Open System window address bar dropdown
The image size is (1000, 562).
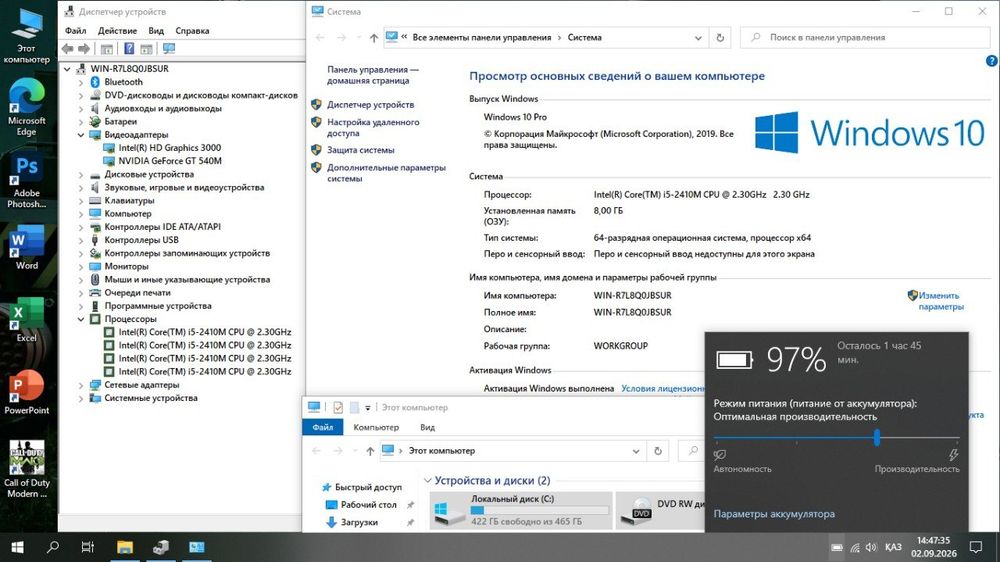(698, 38)
